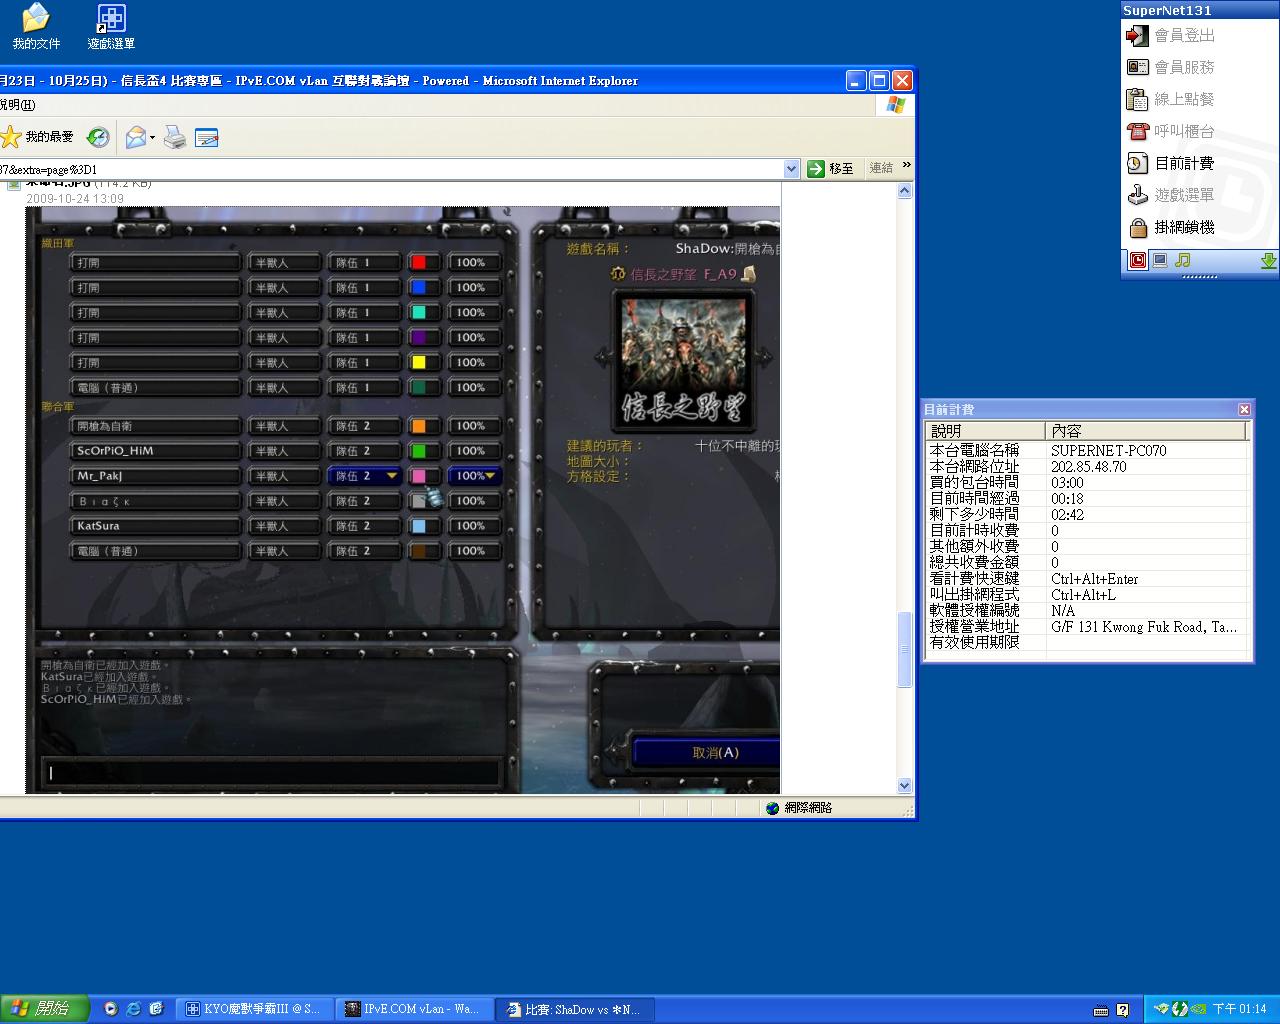Image resolution: width=1280 pixels, height=1024 pixels.
Task: Expand the address bar dropdown arrow
Action: [791, 169]
